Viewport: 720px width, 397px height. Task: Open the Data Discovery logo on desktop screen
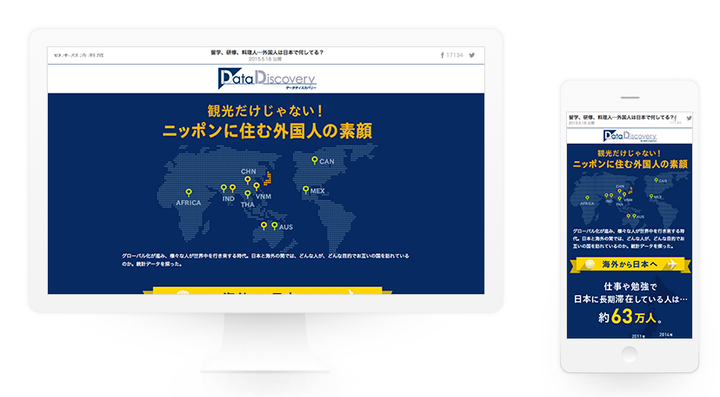coord(267,78)
